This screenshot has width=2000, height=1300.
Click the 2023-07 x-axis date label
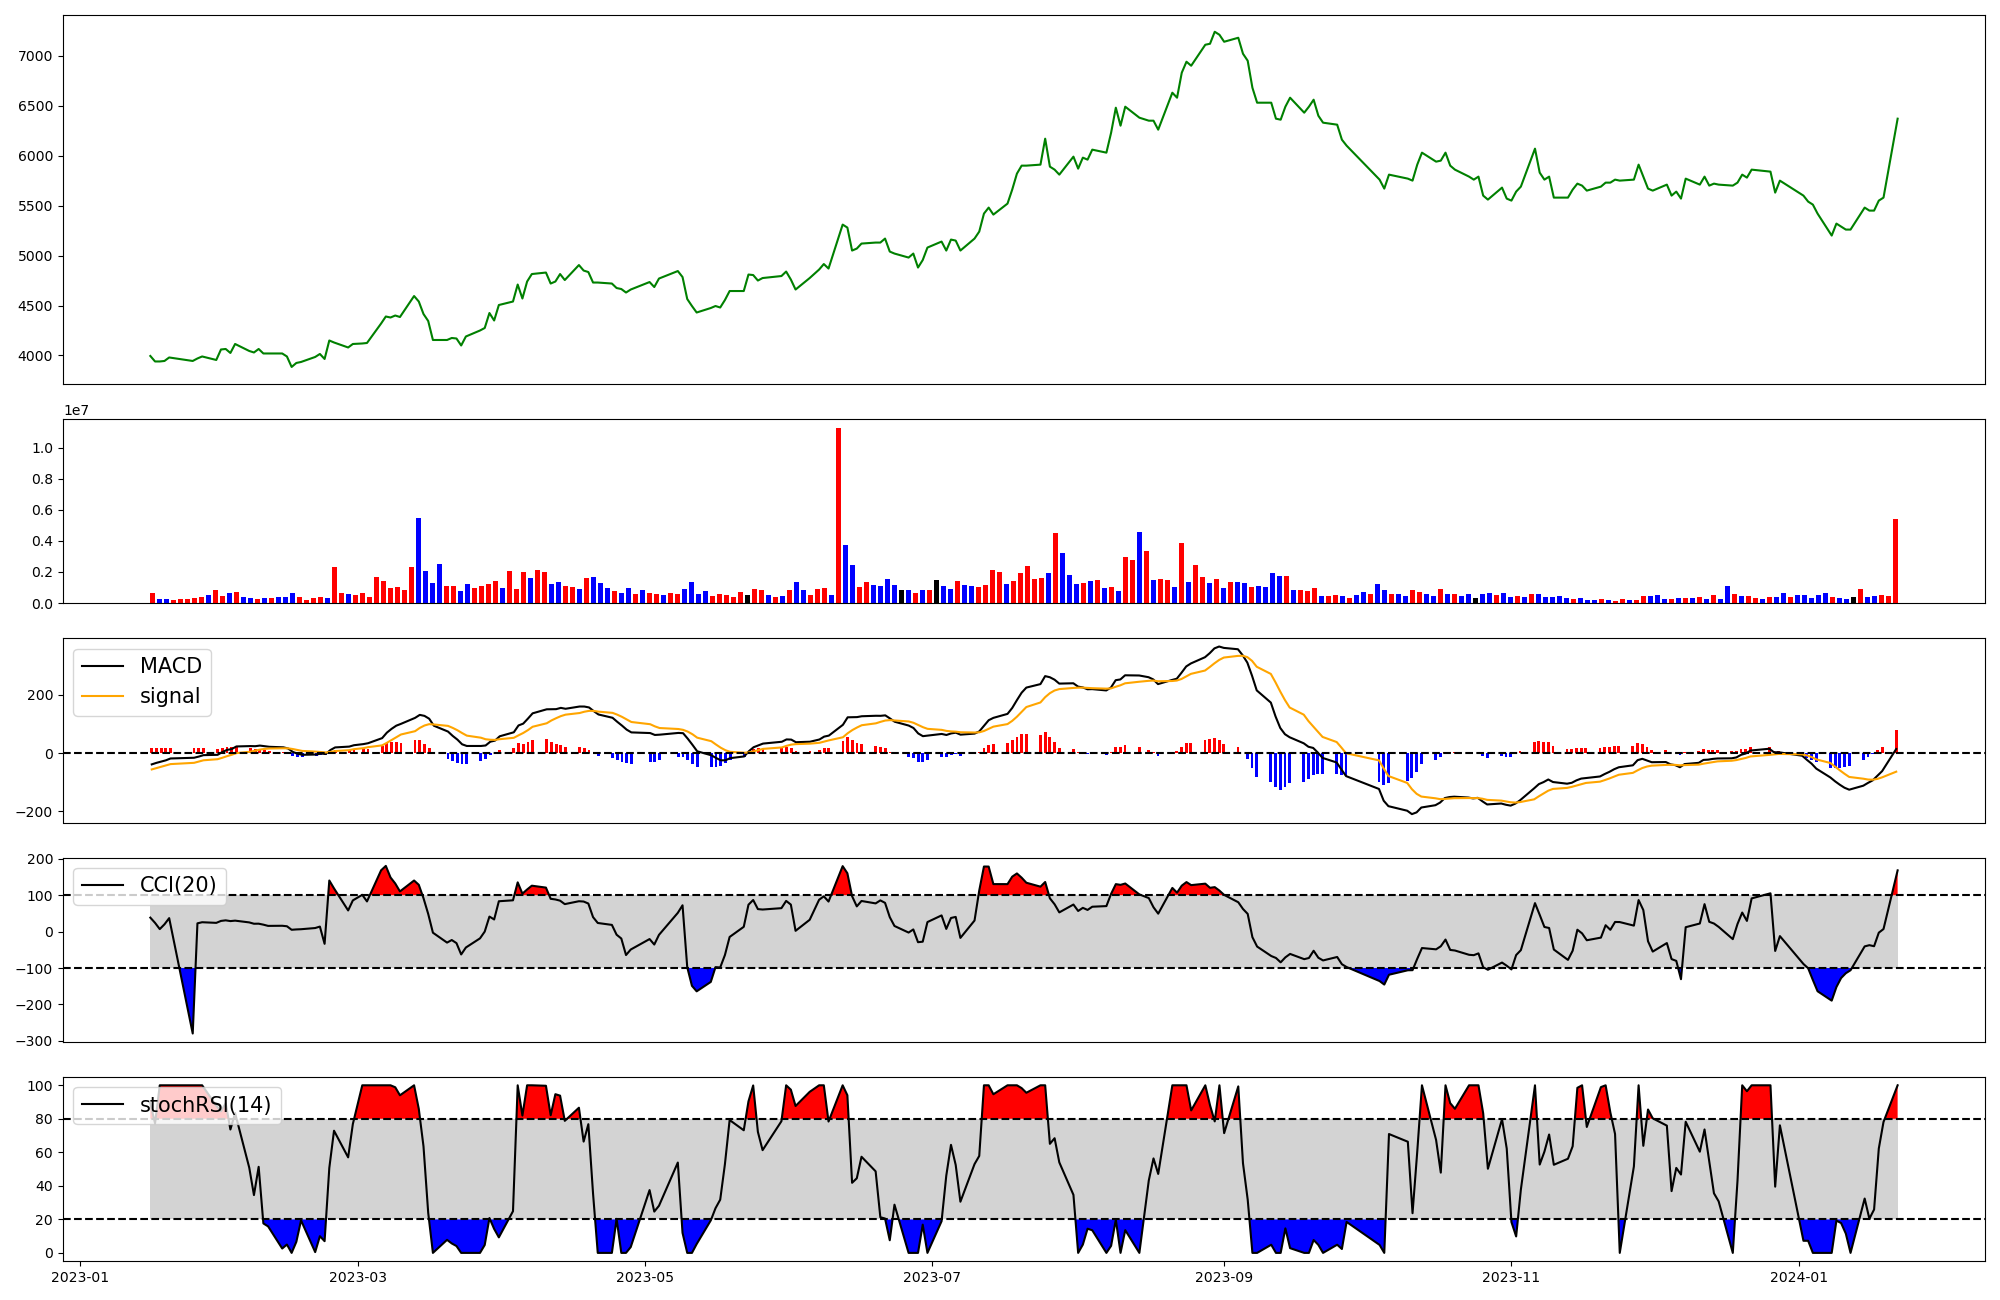(x=932, y=1277)
